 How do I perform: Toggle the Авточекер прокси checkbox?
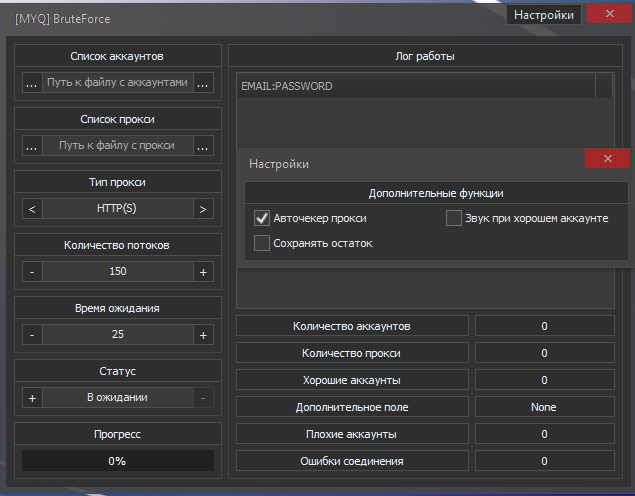point(262,218)
